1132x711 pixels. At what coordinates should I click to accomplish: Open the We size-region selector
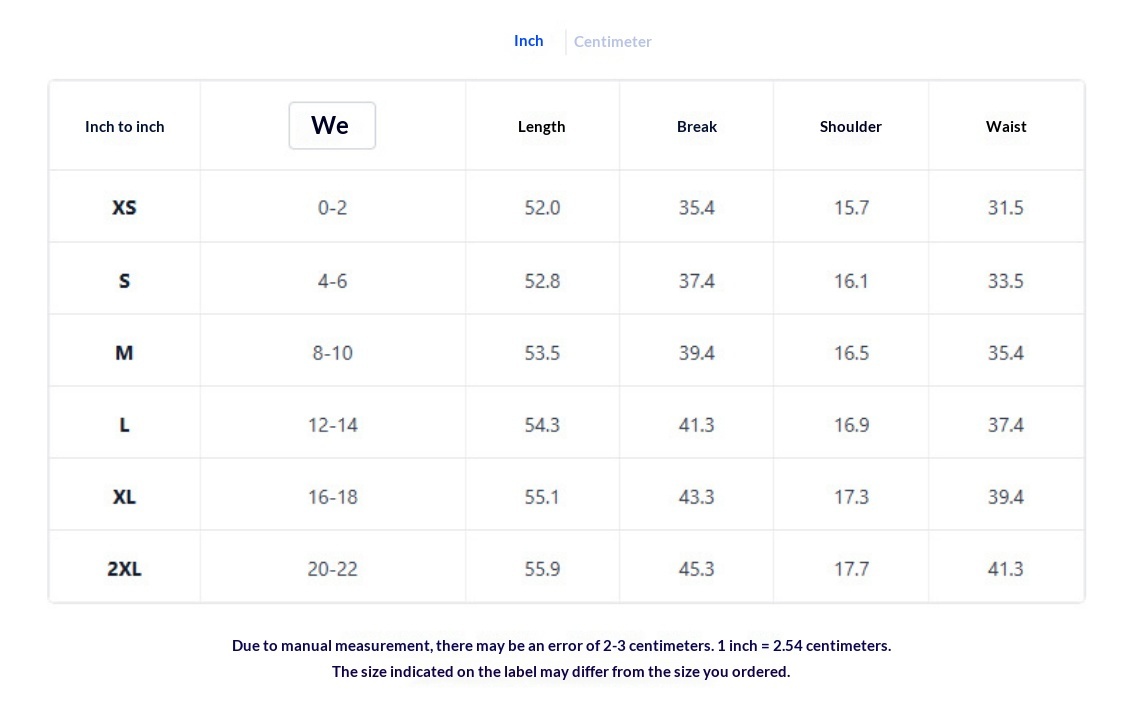coord(332,126)
